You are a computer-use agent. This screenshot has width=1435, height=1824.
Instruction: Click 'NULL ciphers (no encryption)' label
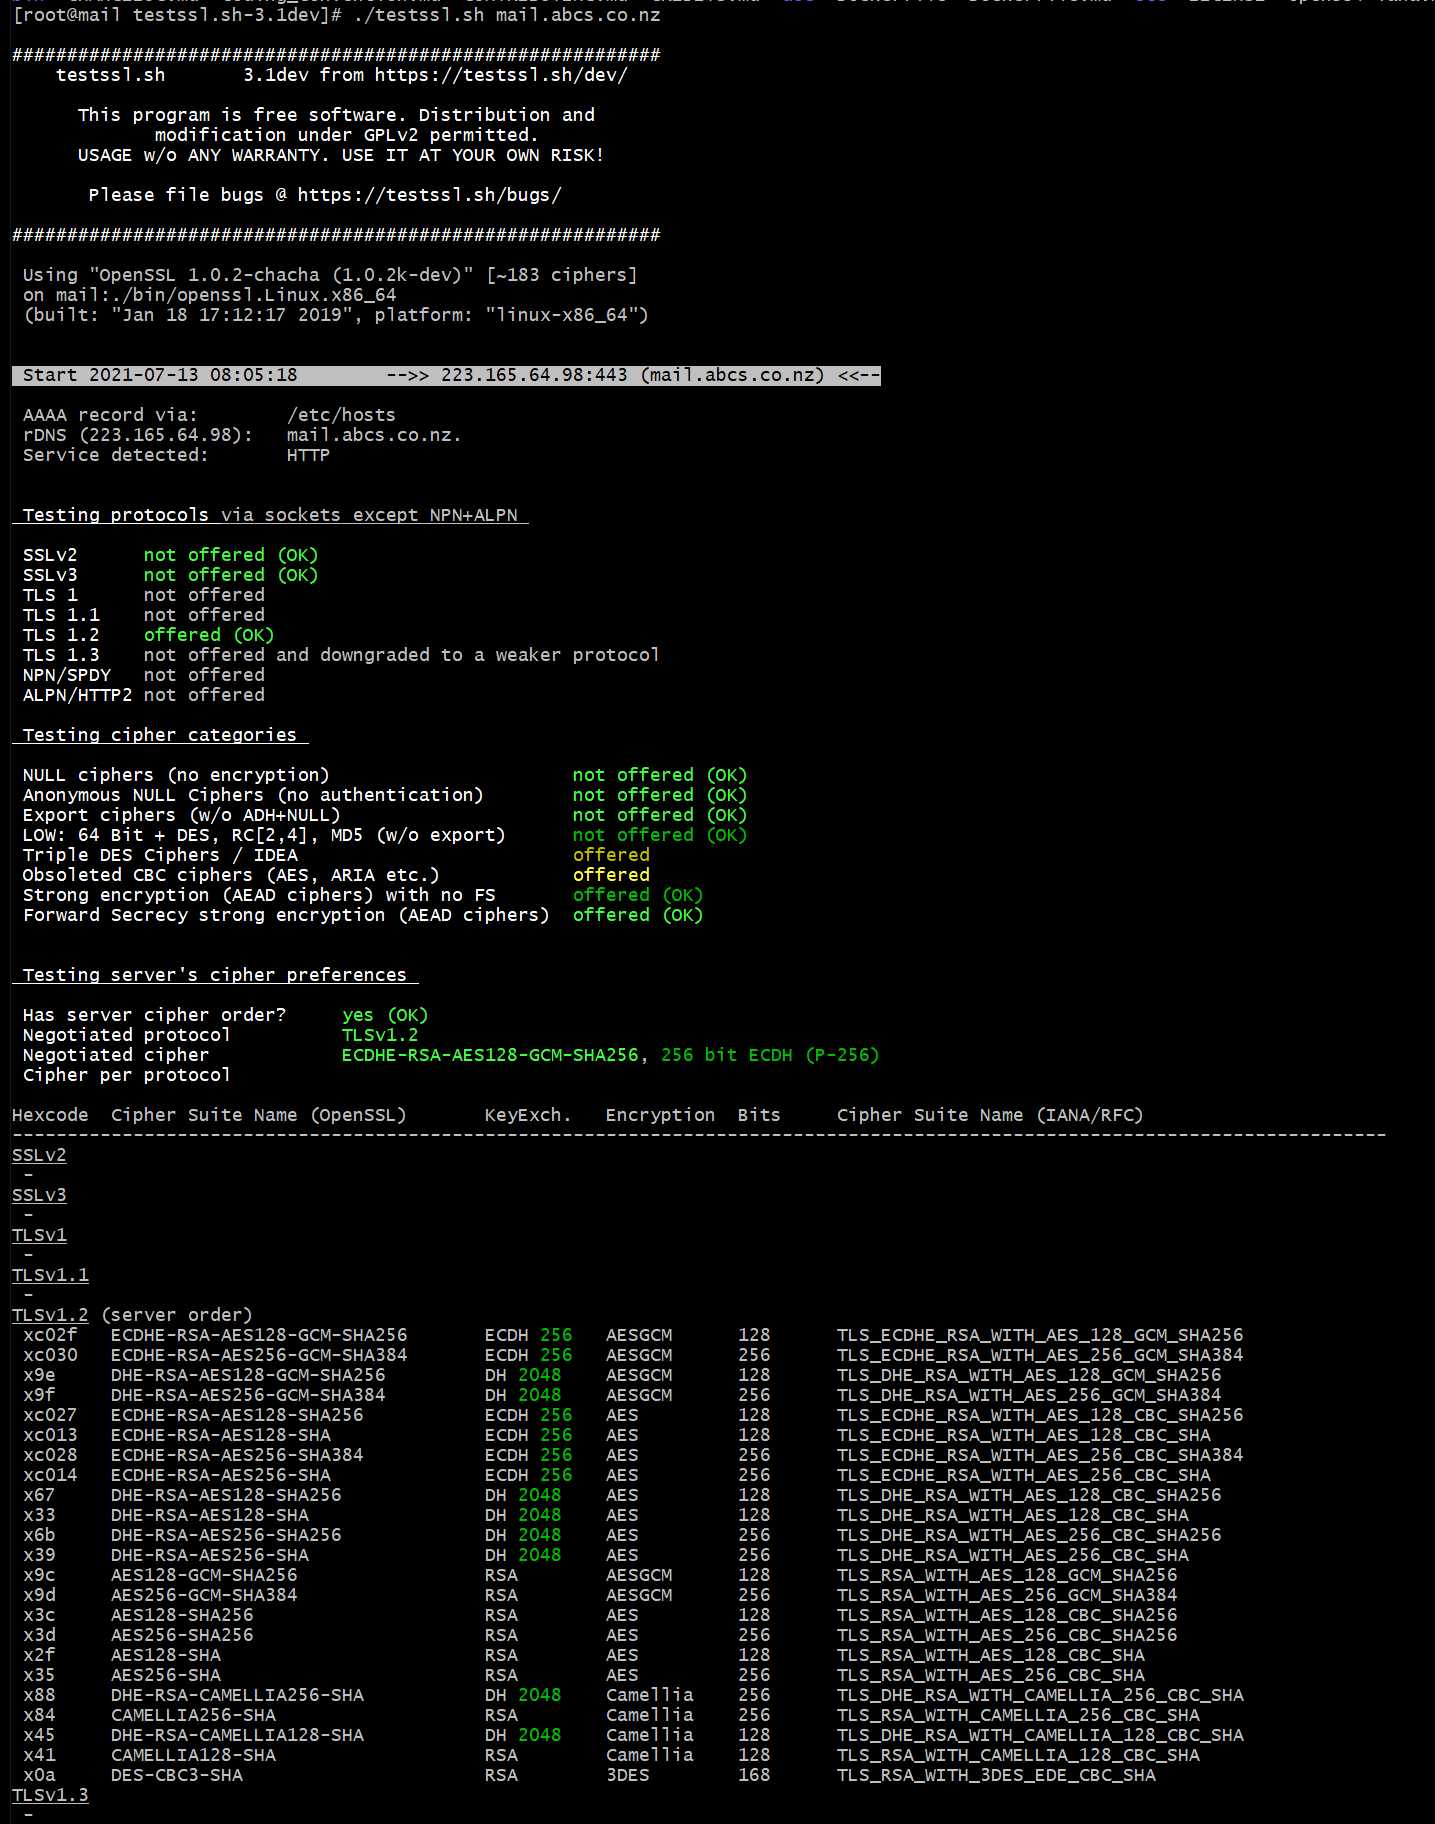[x=176, y=775]
